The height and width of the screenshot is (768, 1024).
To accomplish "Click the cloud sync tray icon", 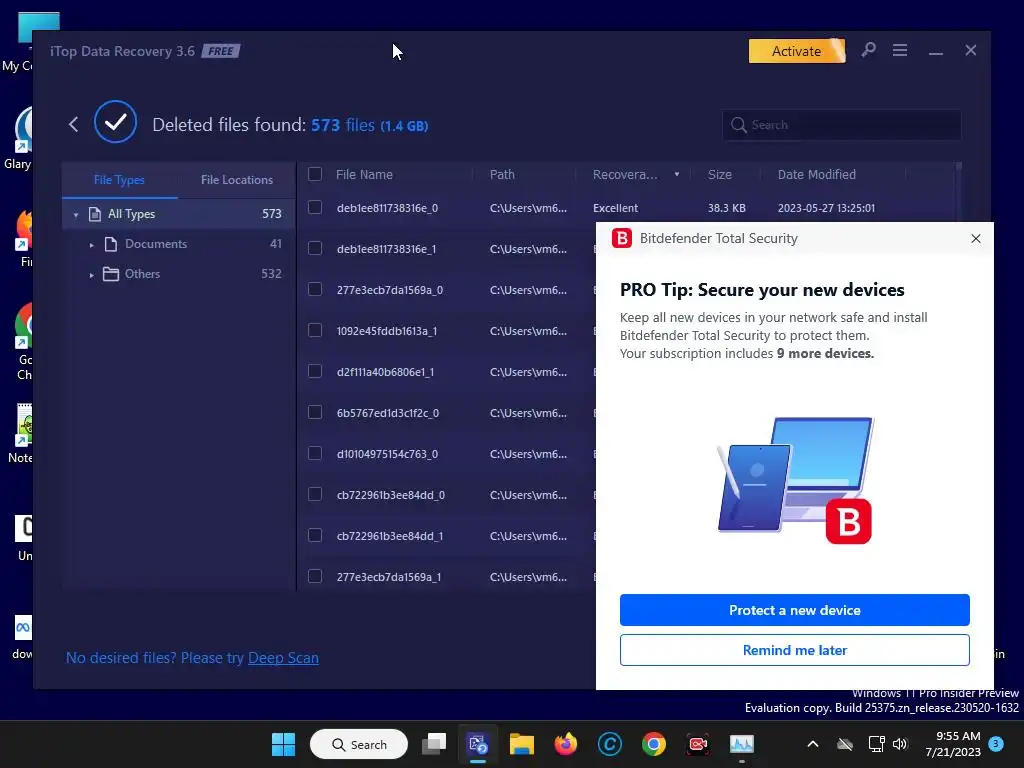I will click(x=845, y=744).
